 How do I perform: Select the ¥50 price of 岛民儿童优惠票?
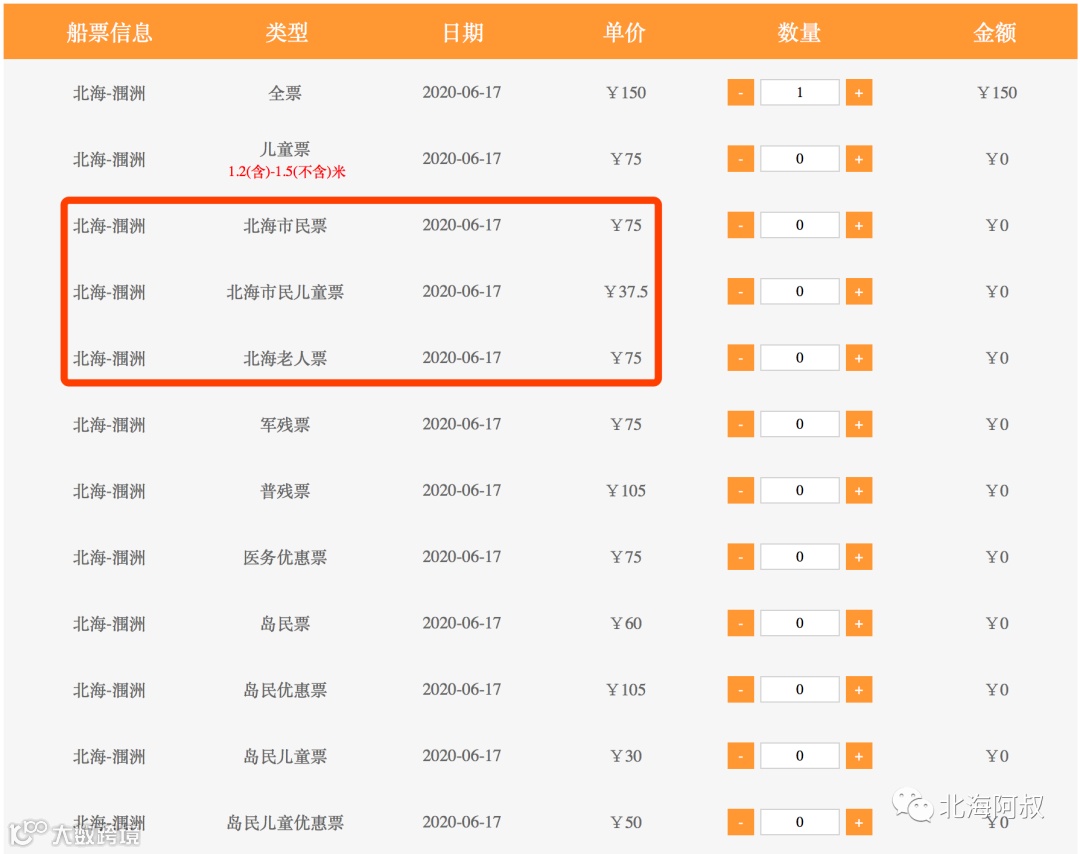click(x=626, y=822)
